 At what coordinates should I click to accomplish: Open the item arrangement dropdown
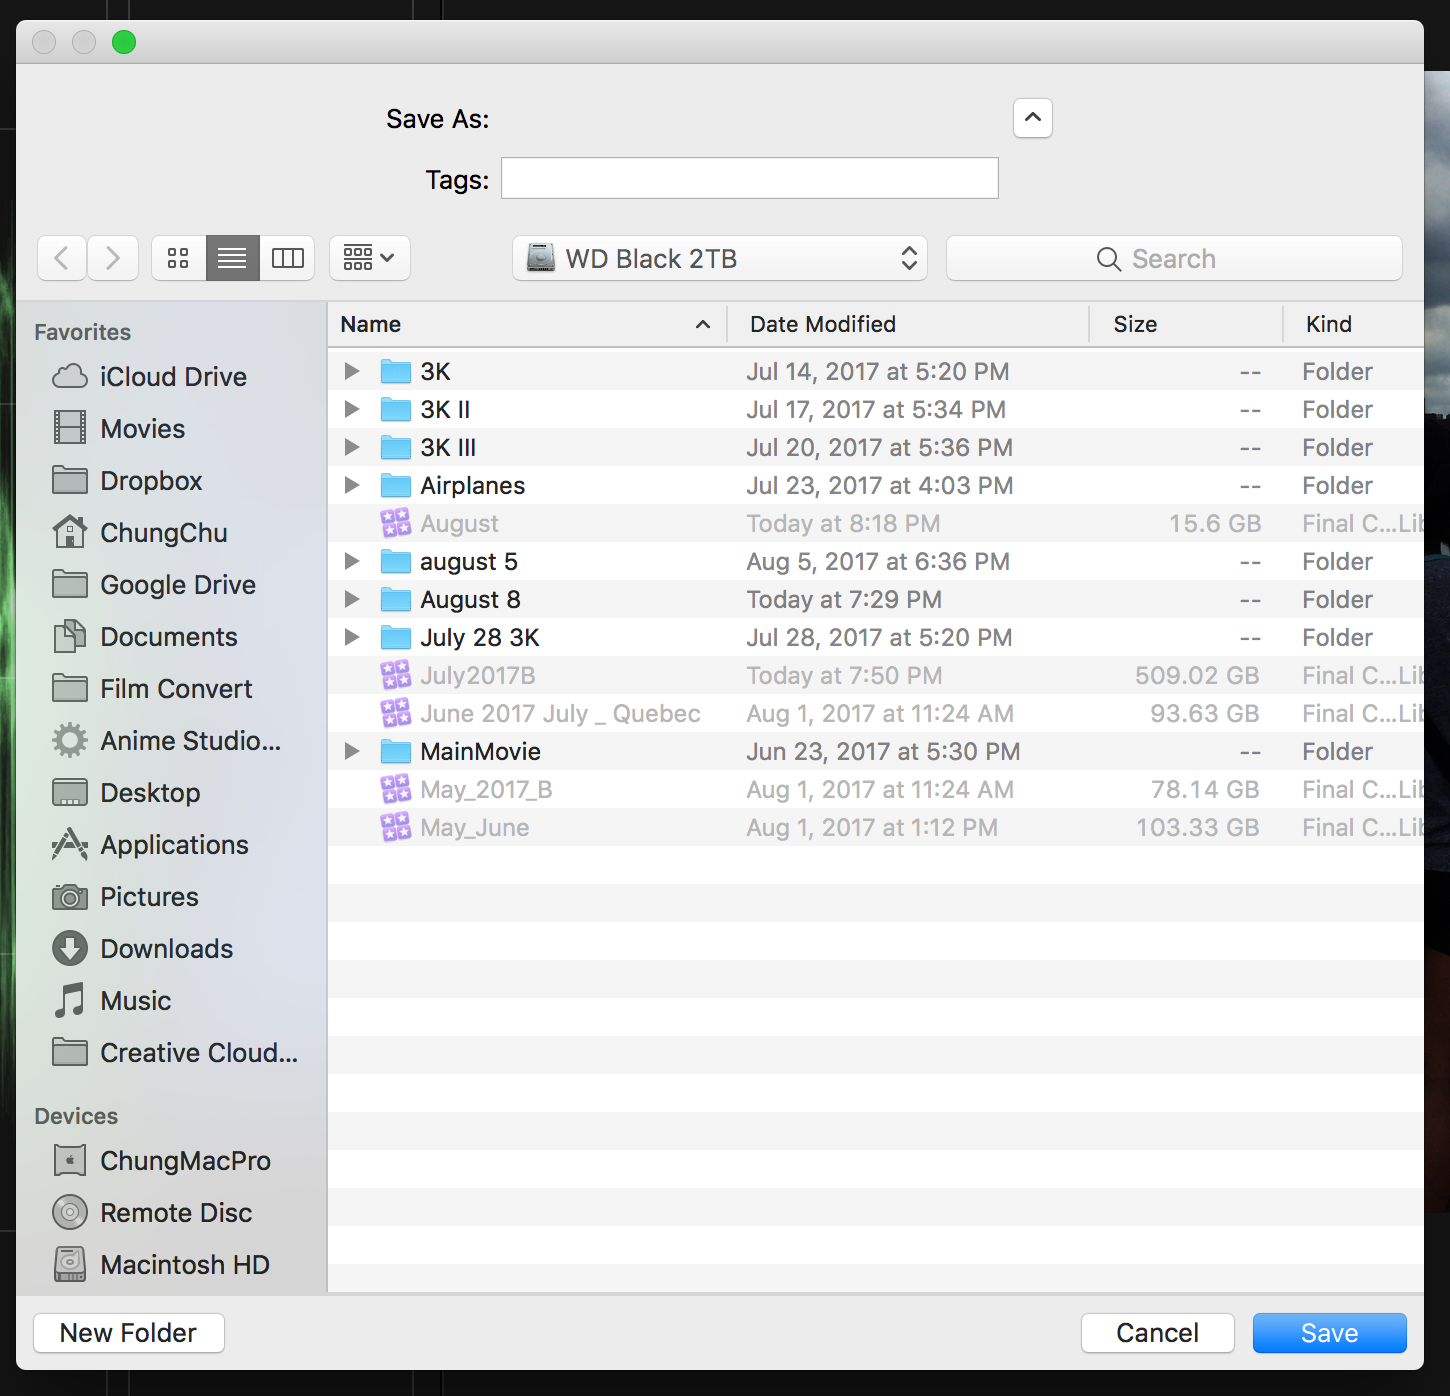[369, 258]
